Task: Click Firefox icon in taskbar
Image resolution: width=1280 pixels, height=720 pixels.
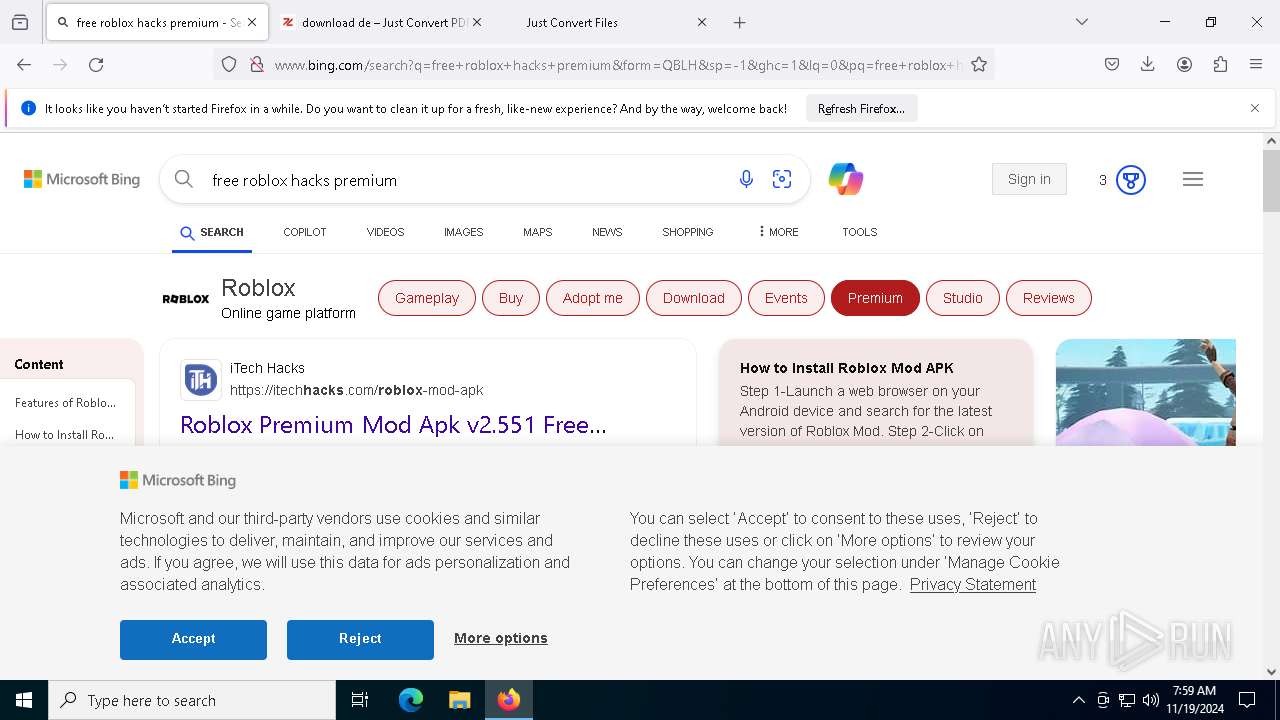Action: pyautogui.click(x=509, y=700)
